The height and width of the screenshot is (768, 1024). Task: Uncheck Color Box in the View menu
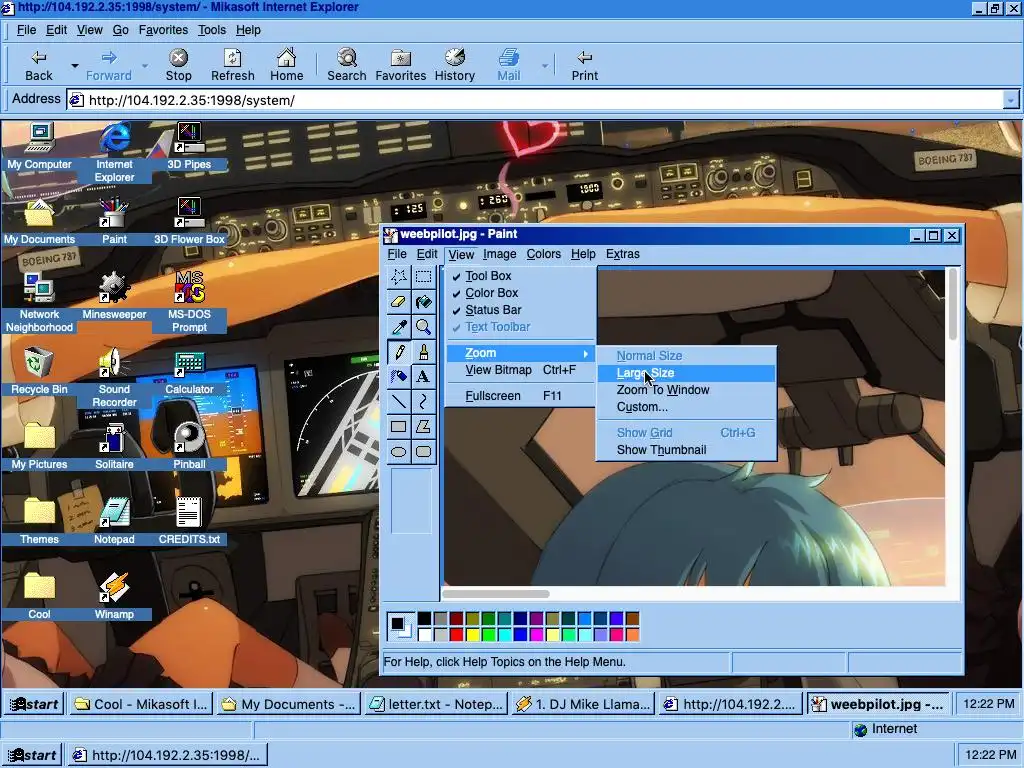coord(520,293)
